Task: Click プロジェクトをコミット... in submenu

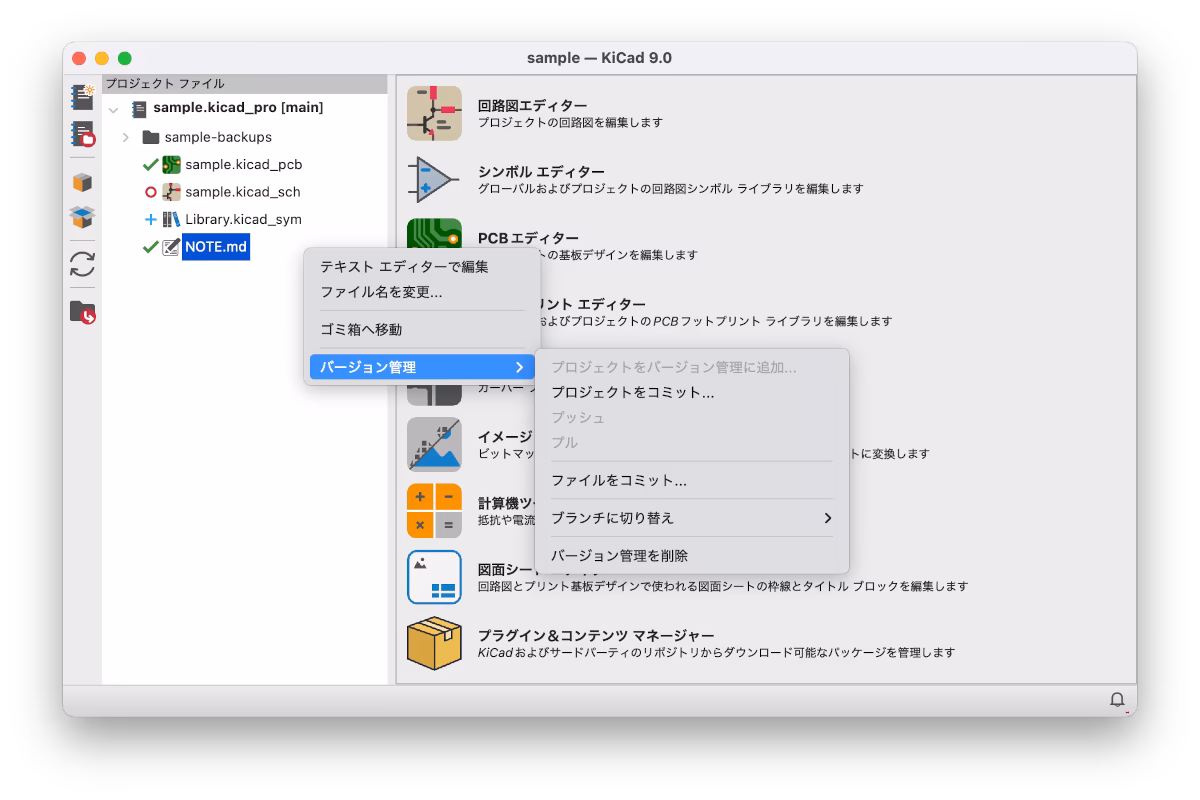Action: pos(633,393)
